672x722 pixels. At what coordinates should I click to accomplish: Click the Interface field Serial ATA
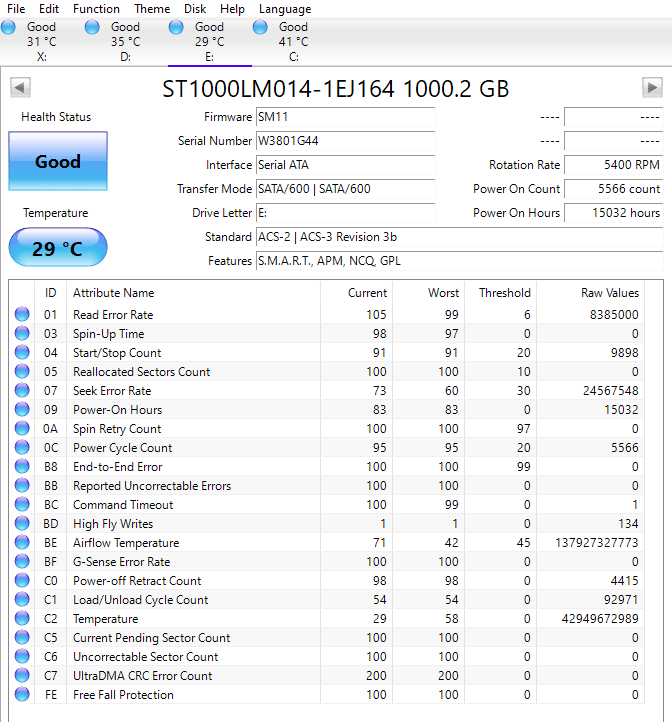click(x=345, y=165)
